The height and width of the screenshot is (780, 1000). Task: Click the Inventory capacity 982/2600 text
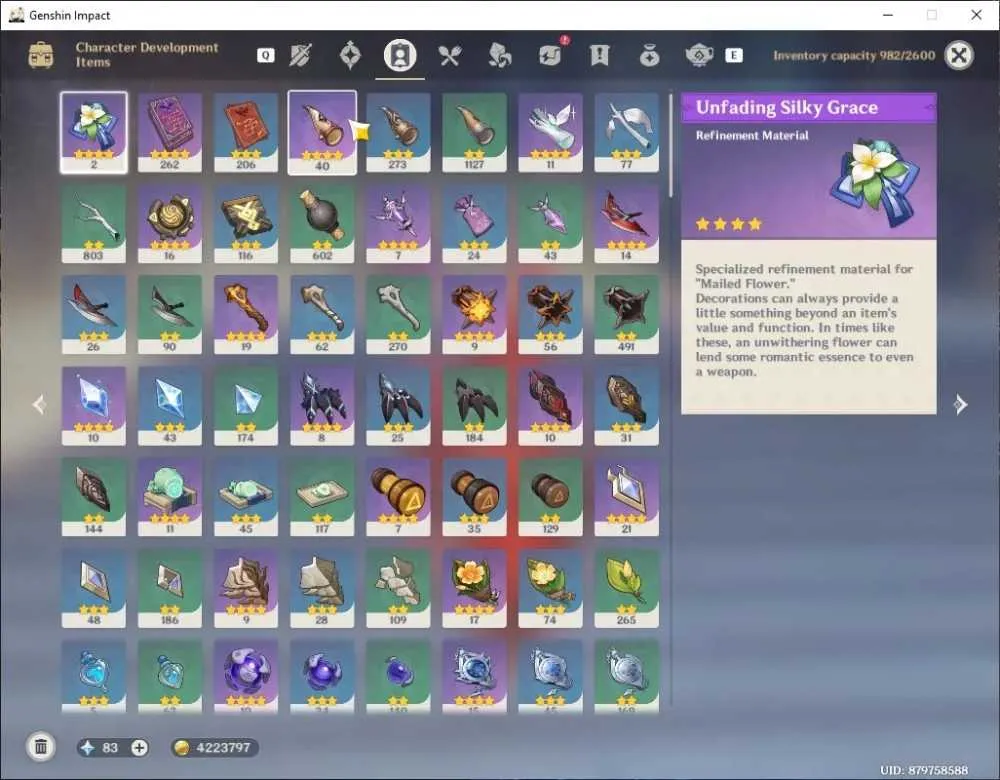point(854,55)
